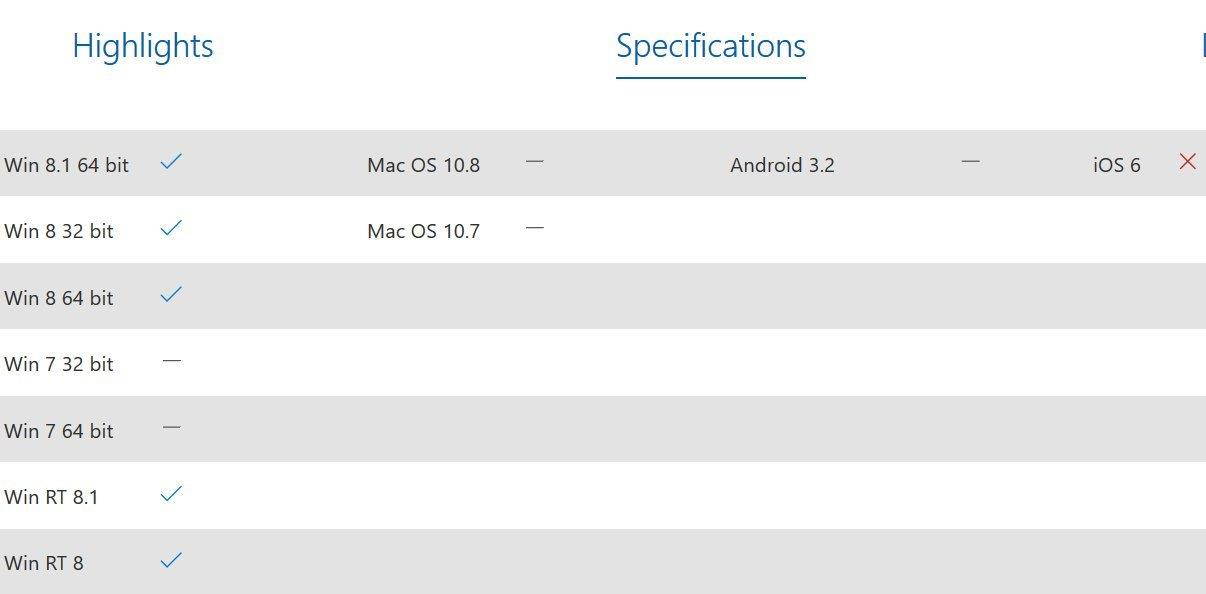Click the dash icon for Win 7 64 bit
The image size is (1206, 594).
[171, 428]
